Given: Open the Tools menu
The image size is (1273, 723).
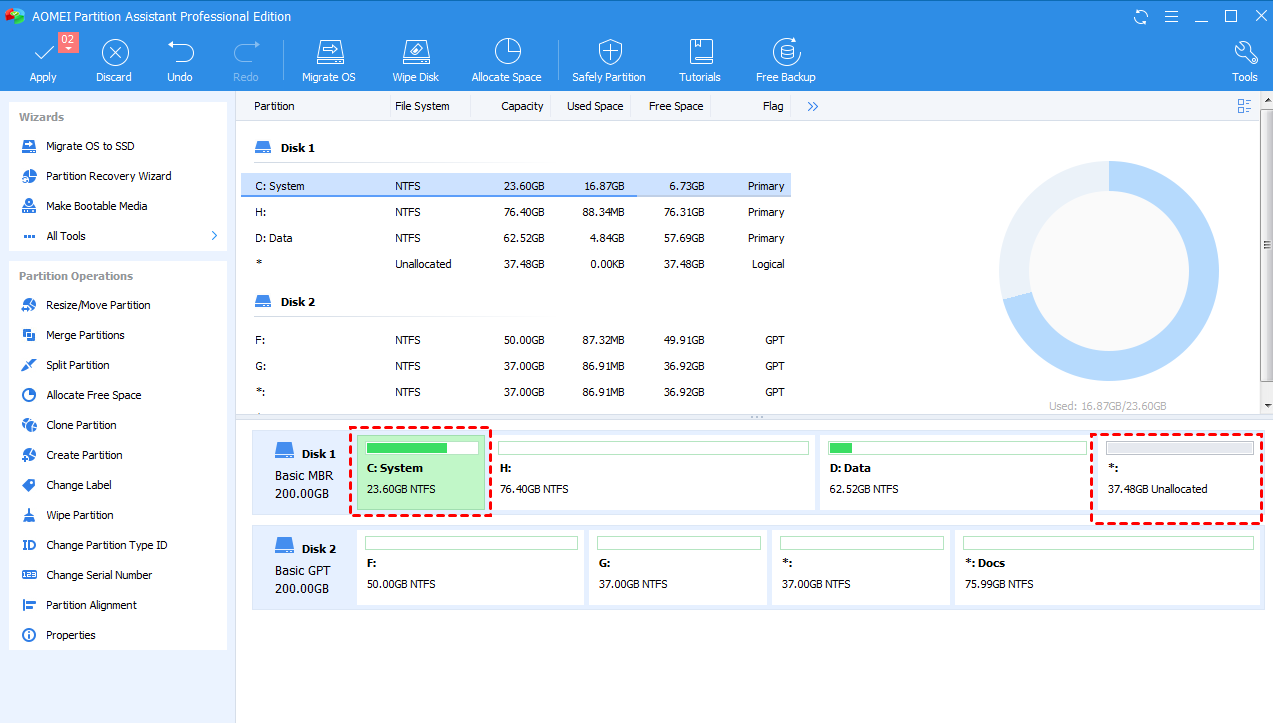Looking at the screenshot, I should pos(1245,58).
